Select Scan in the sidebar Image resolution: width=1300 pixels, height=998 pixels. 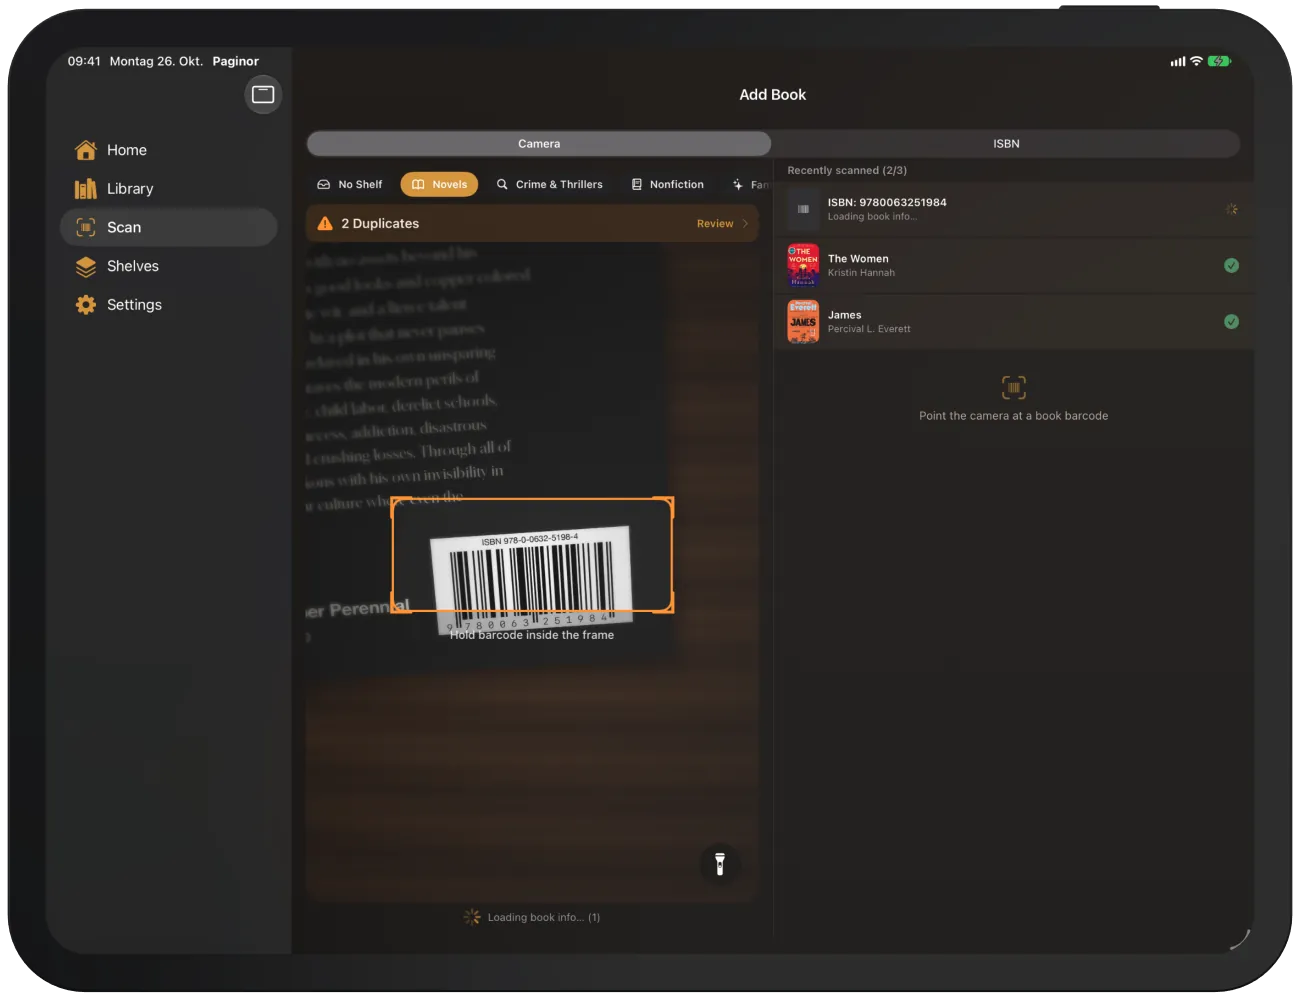pyautogui.click(x=168, y=227)
